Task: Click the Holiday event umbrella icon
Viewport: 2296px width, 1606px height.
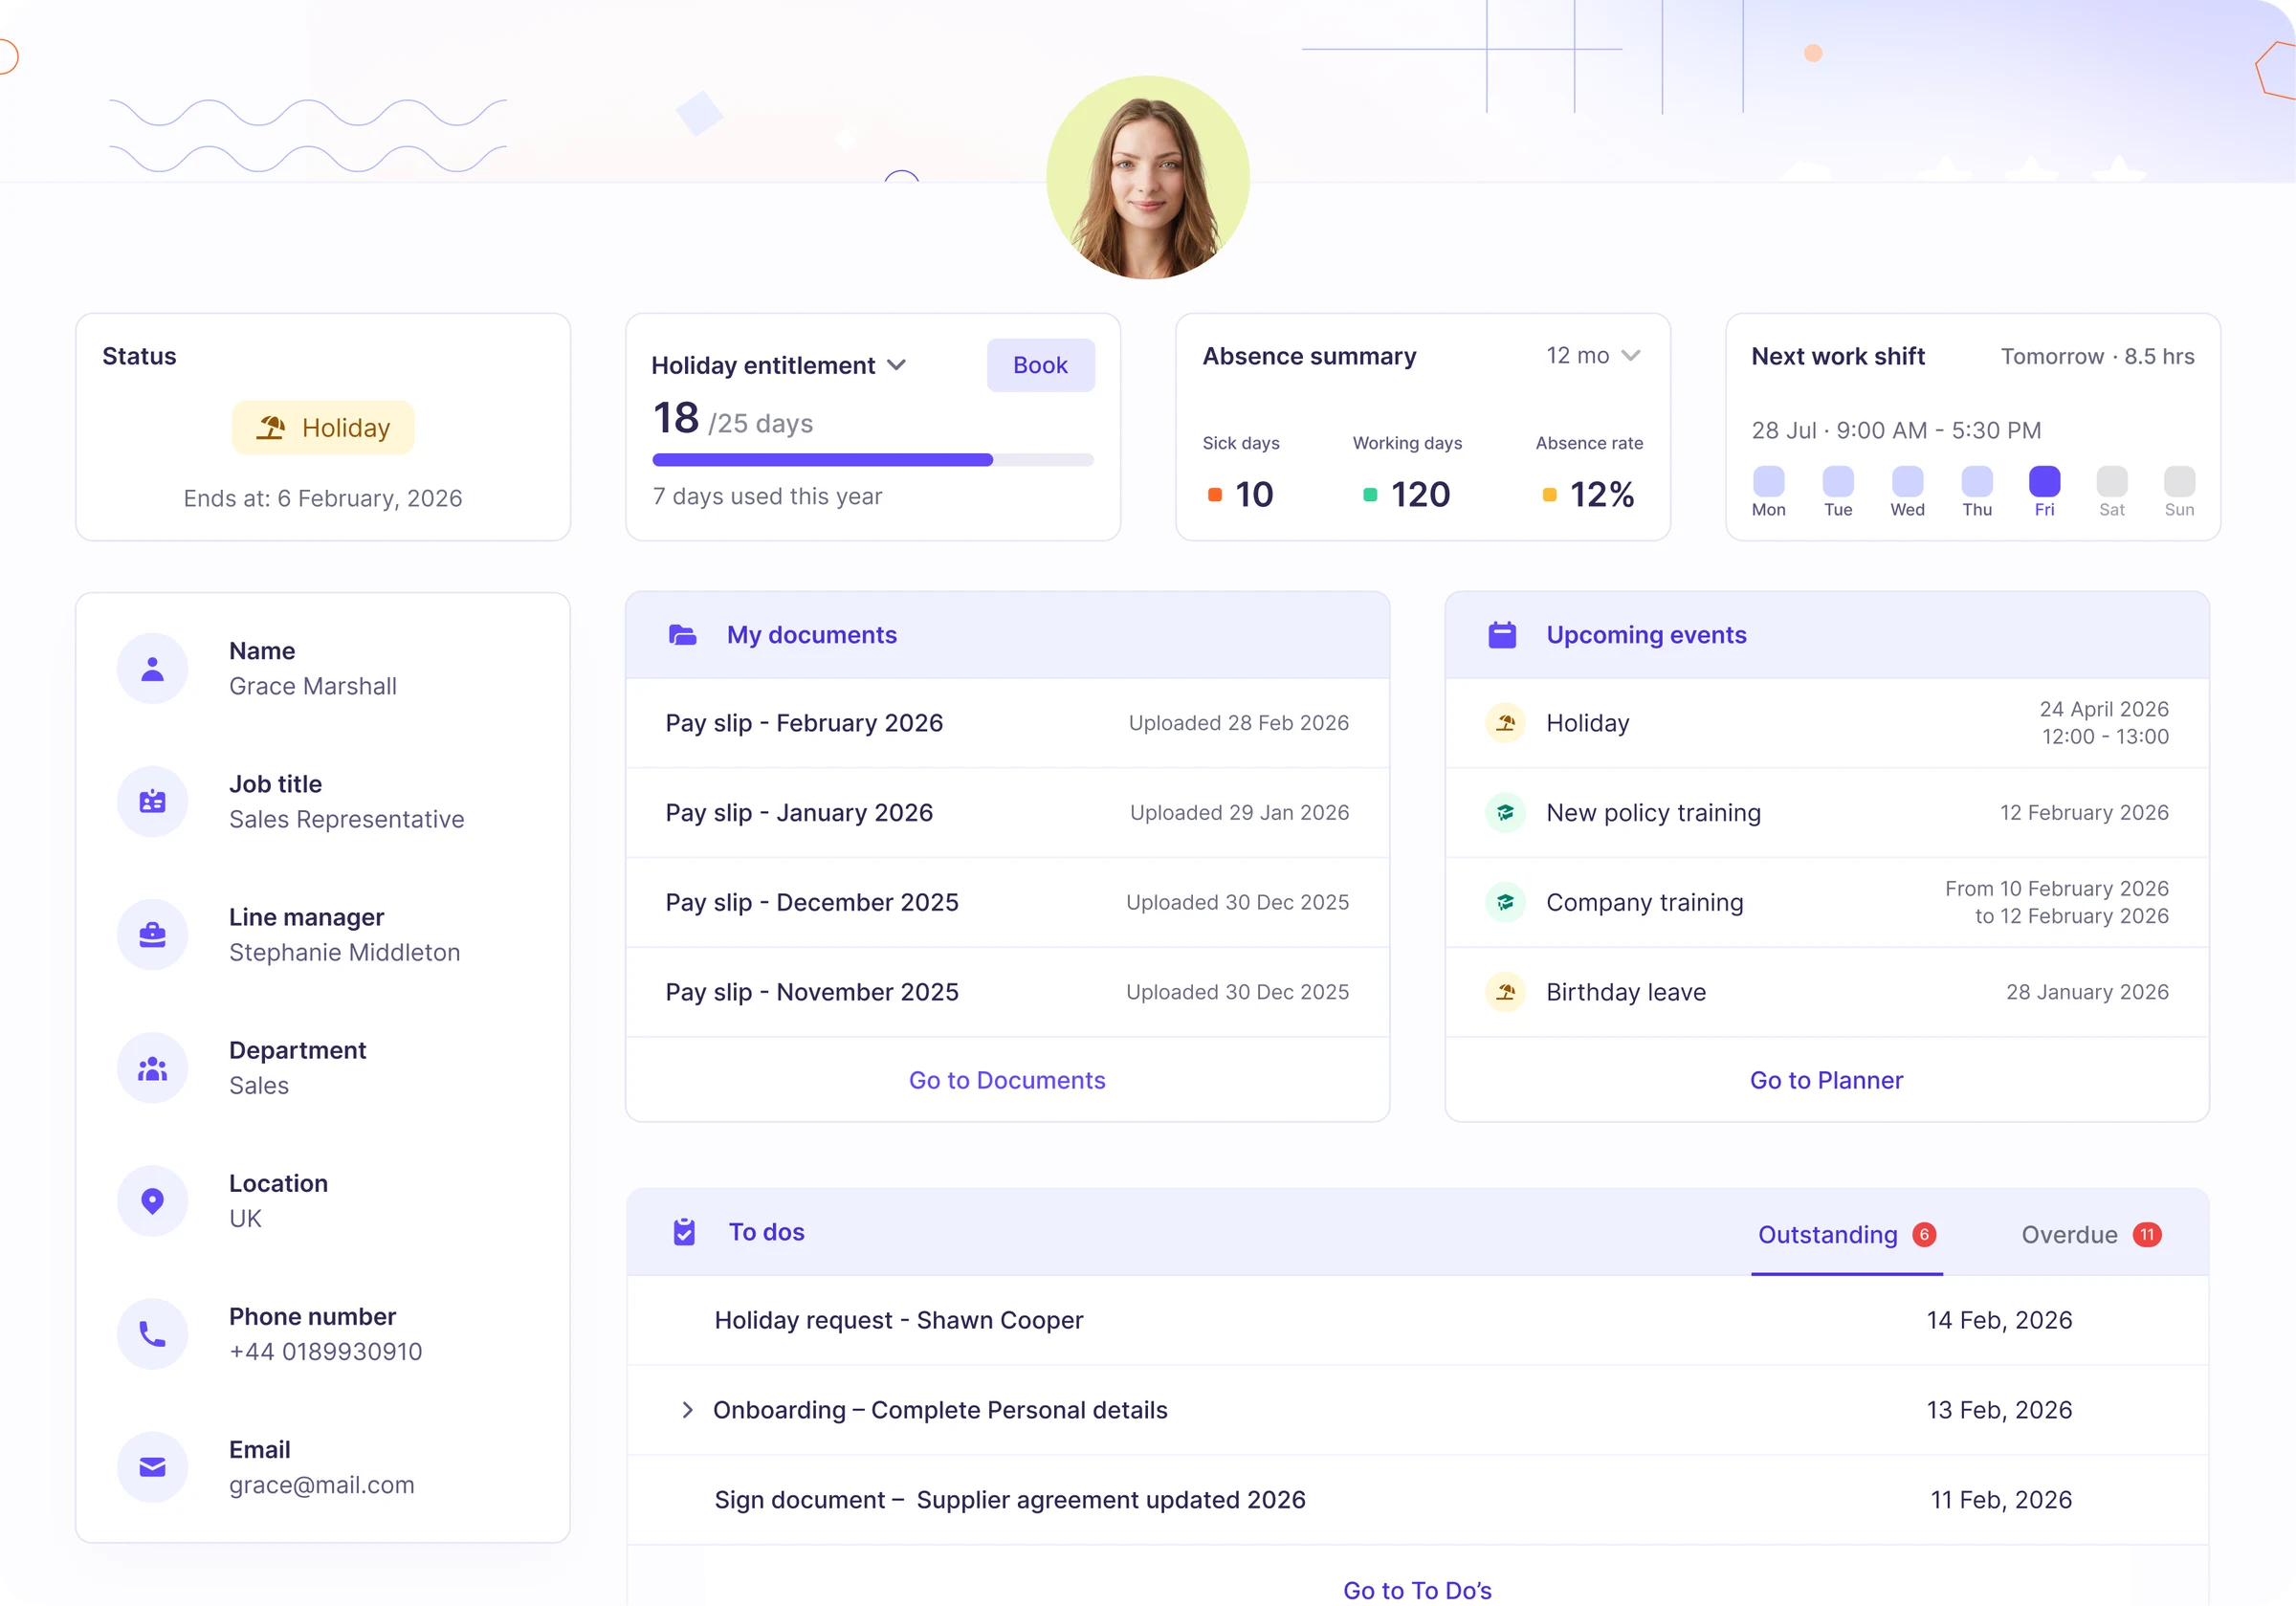Action: (x=1505, y=723)
